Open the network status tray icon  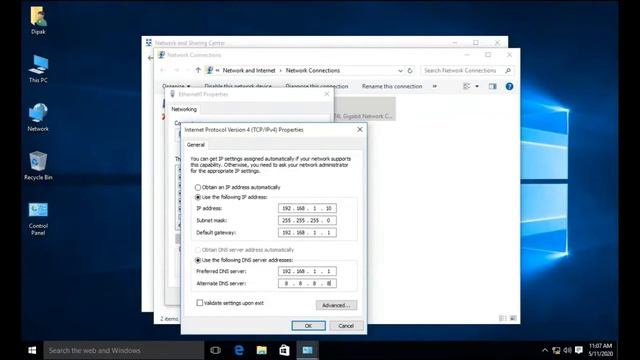(x=556, y=350)
